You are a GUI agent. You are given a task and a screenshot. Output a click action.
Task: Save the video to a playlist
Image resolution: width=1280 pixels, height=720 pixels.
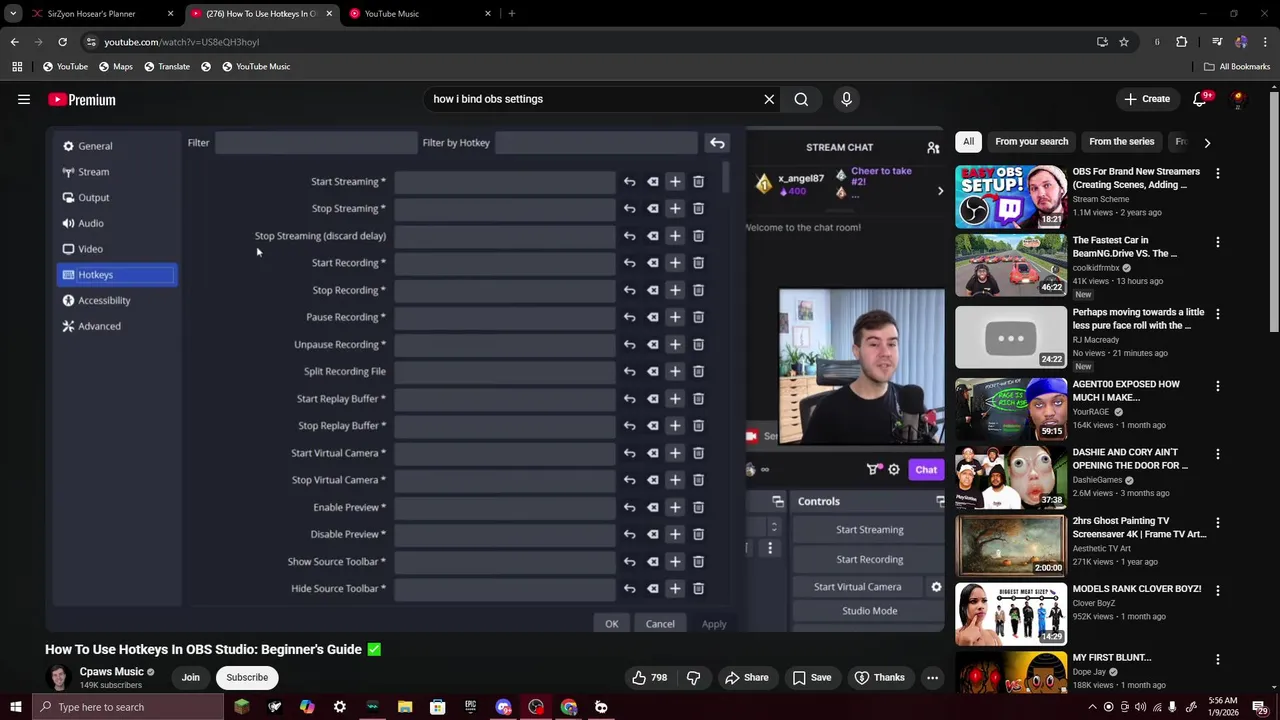(811, 677)
